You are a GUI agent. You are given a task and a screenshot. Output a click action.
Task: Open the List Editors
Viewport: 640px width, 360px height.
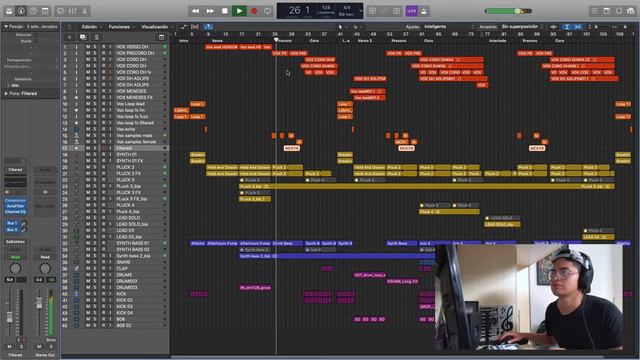coord(595,11)
